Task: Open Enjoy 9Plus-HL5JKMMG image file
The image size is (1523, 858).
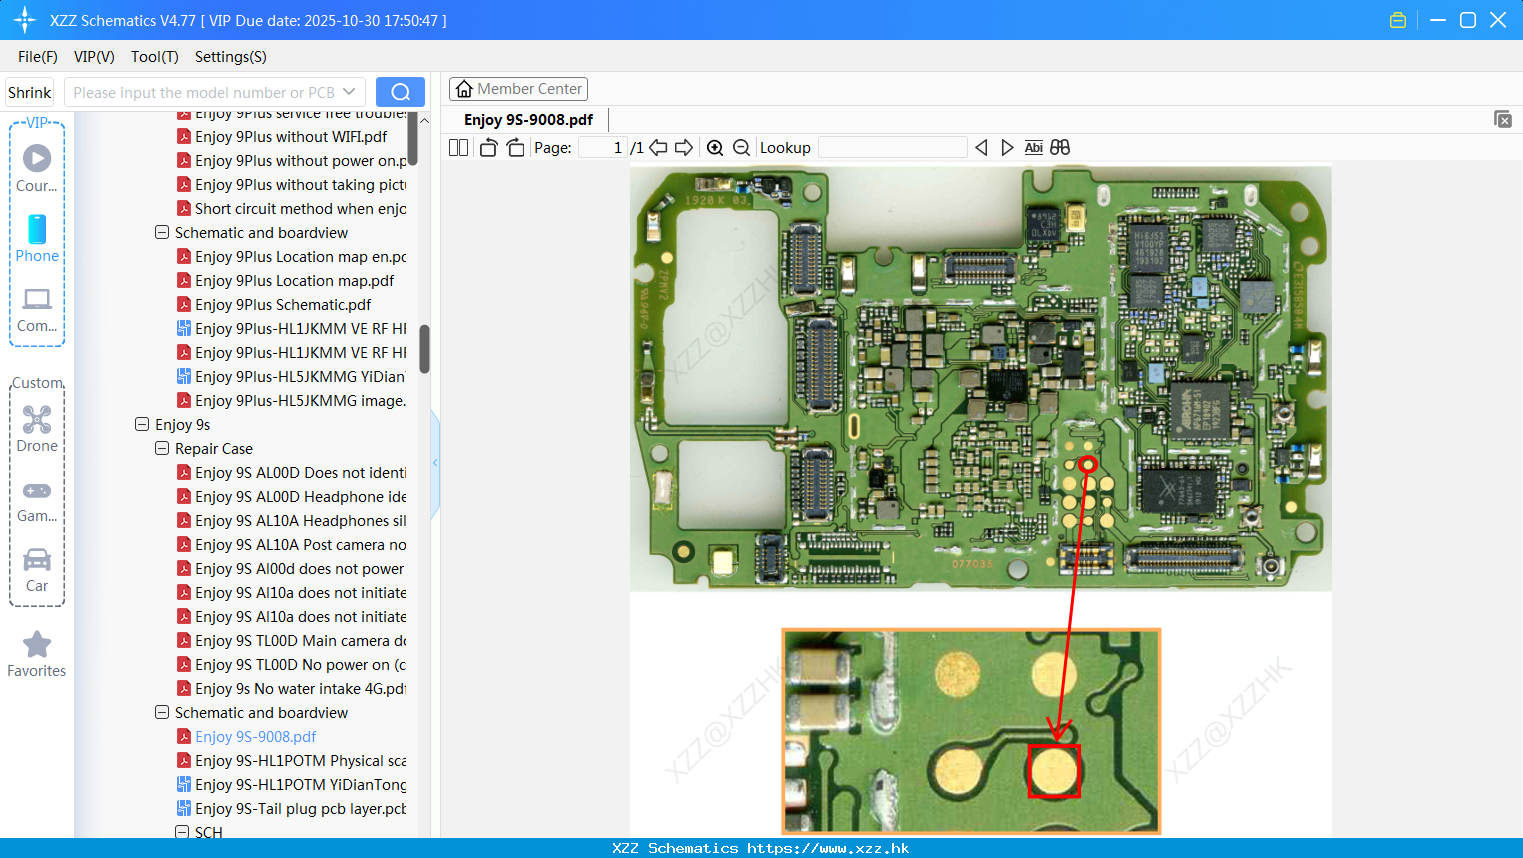Action: click(291, 400)
